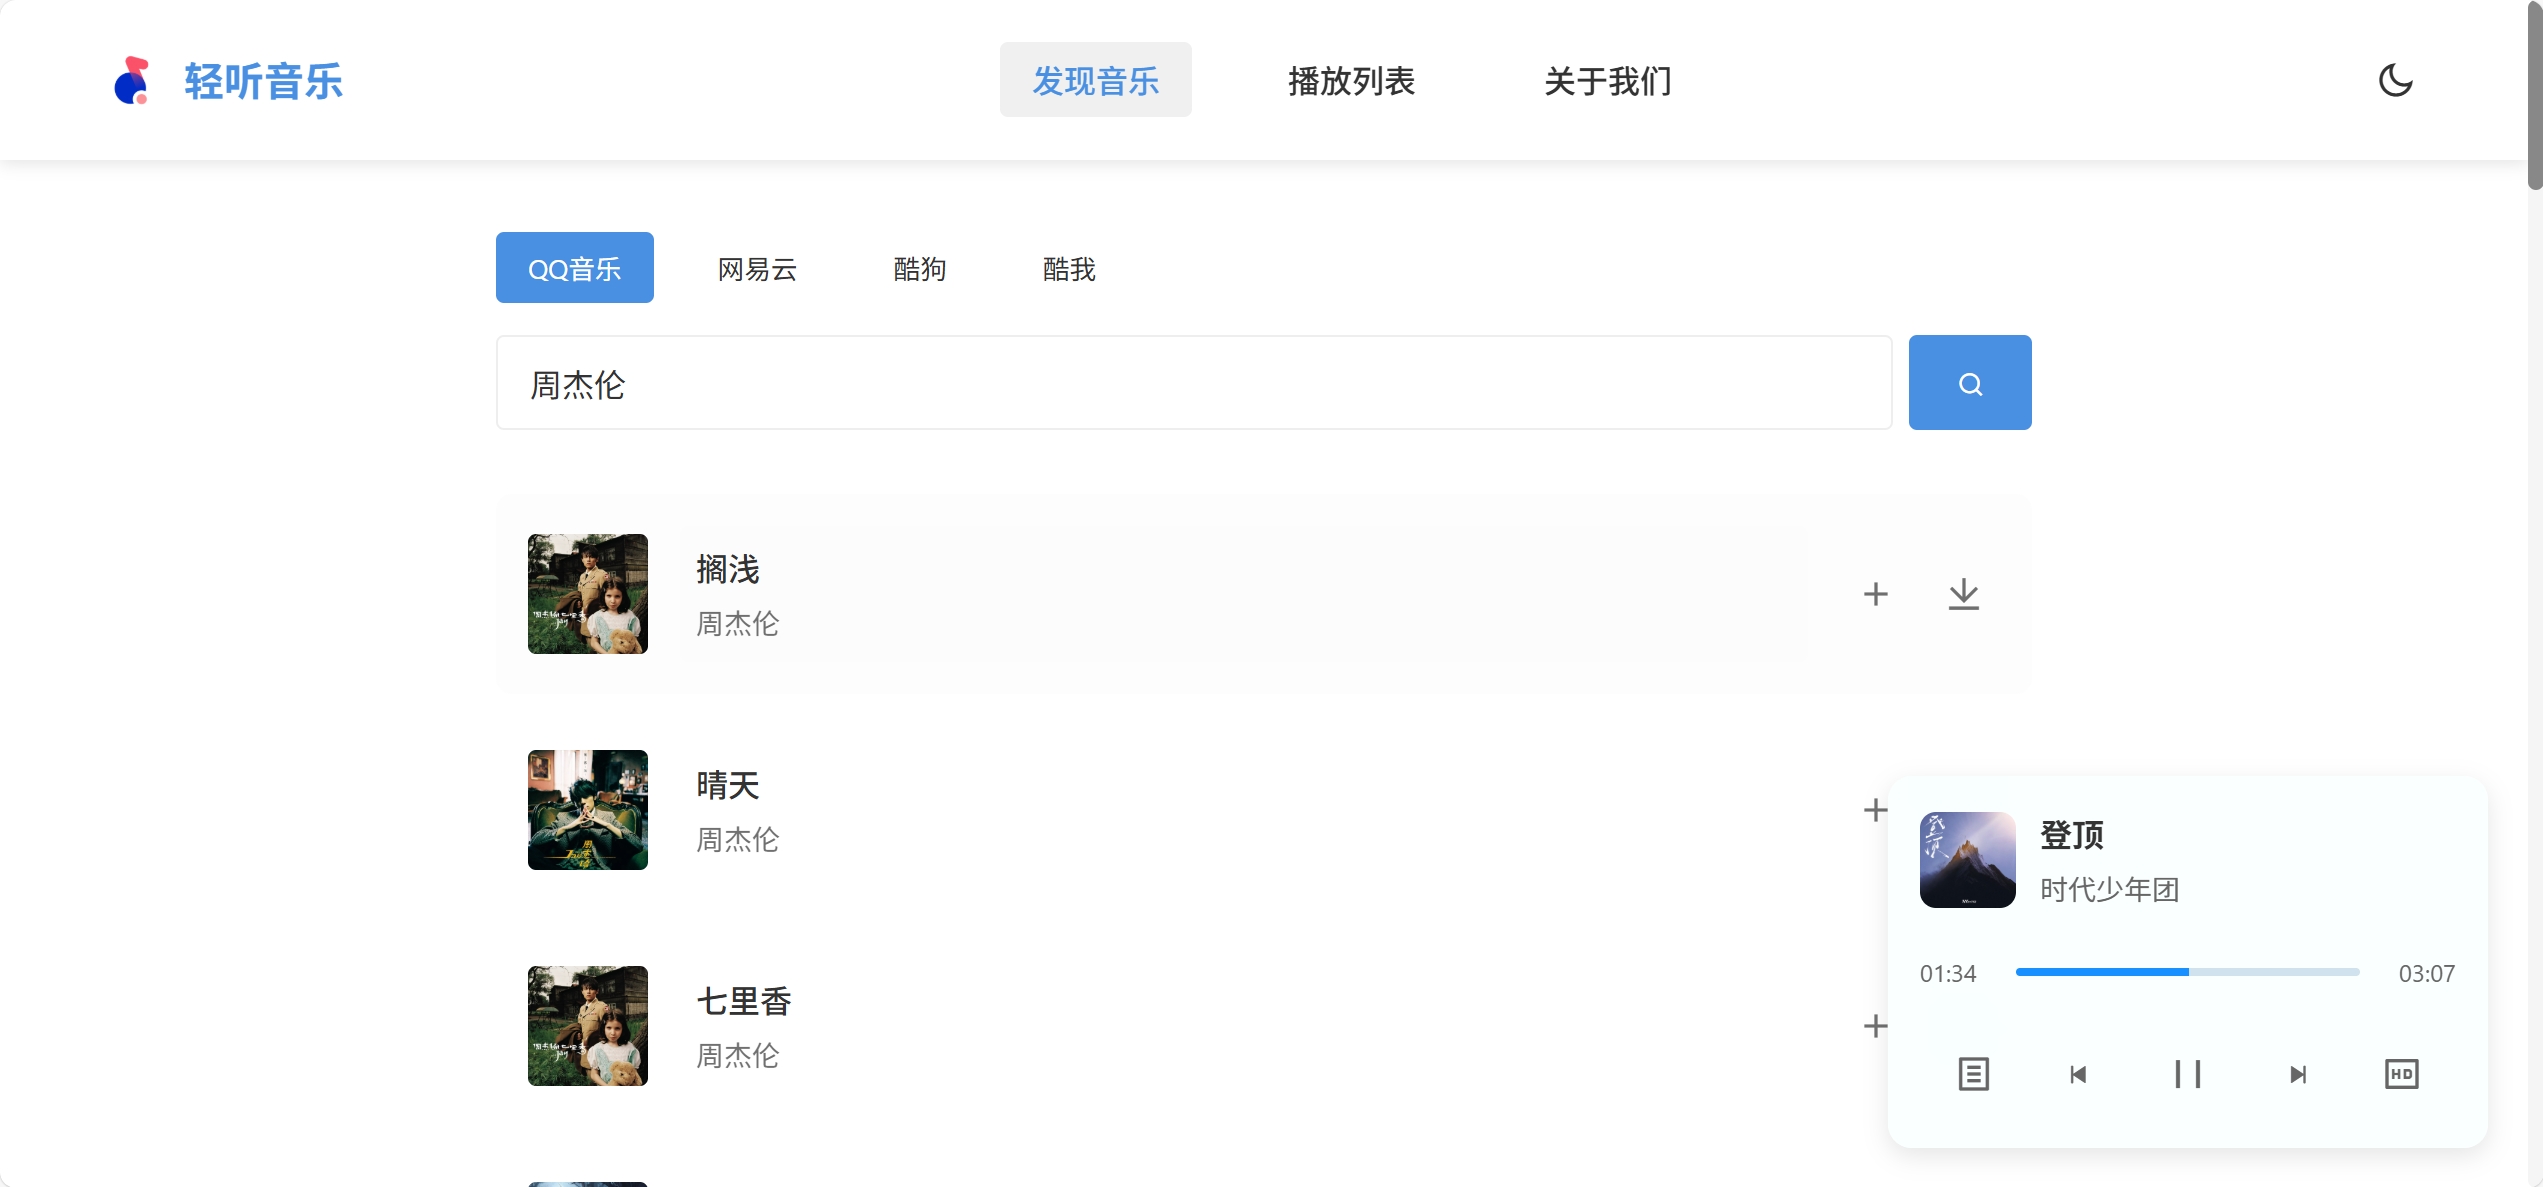Add 七里香 to playlist with plus icon
Viewport: 2543px width, 1187px height.
point(1876,1026)
